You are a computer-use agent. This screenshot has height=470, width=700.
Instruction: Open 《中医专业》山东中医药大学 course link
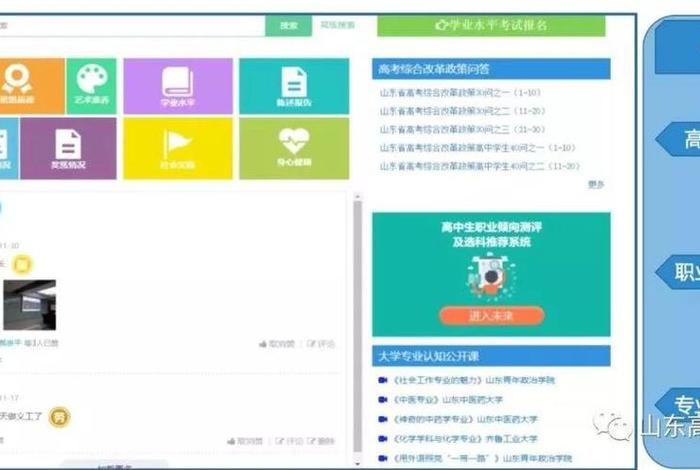(447, 399)
